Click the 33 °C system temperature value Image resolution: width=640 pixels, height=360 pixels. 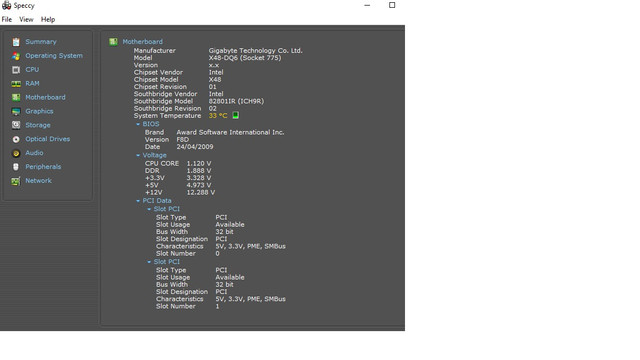pyautogui.click(x=218, y=116)
